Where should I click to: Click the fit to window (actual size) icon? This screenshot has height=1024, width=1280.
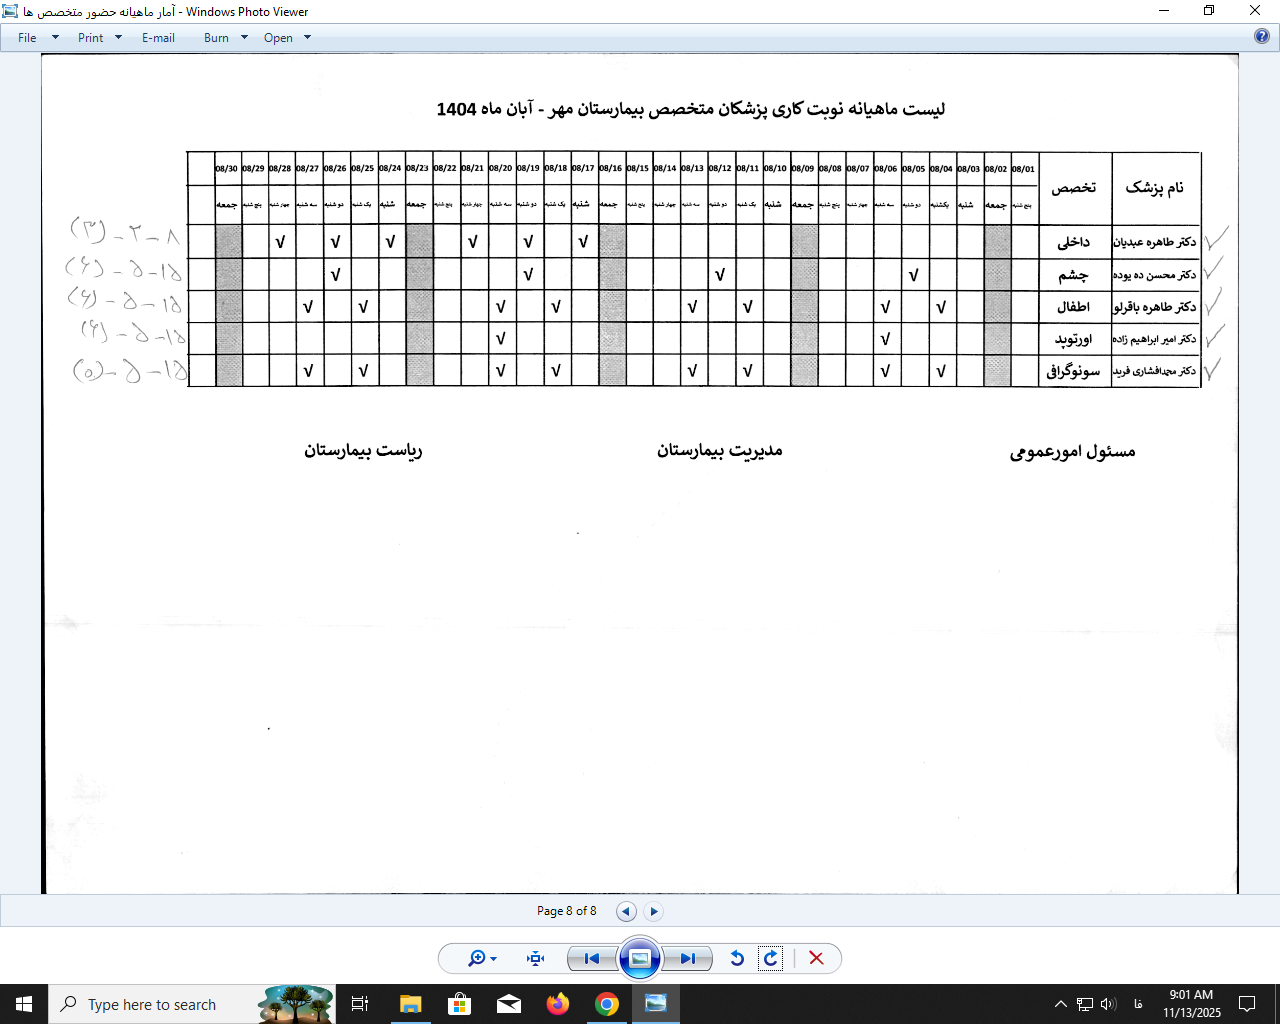coord(536,958)
